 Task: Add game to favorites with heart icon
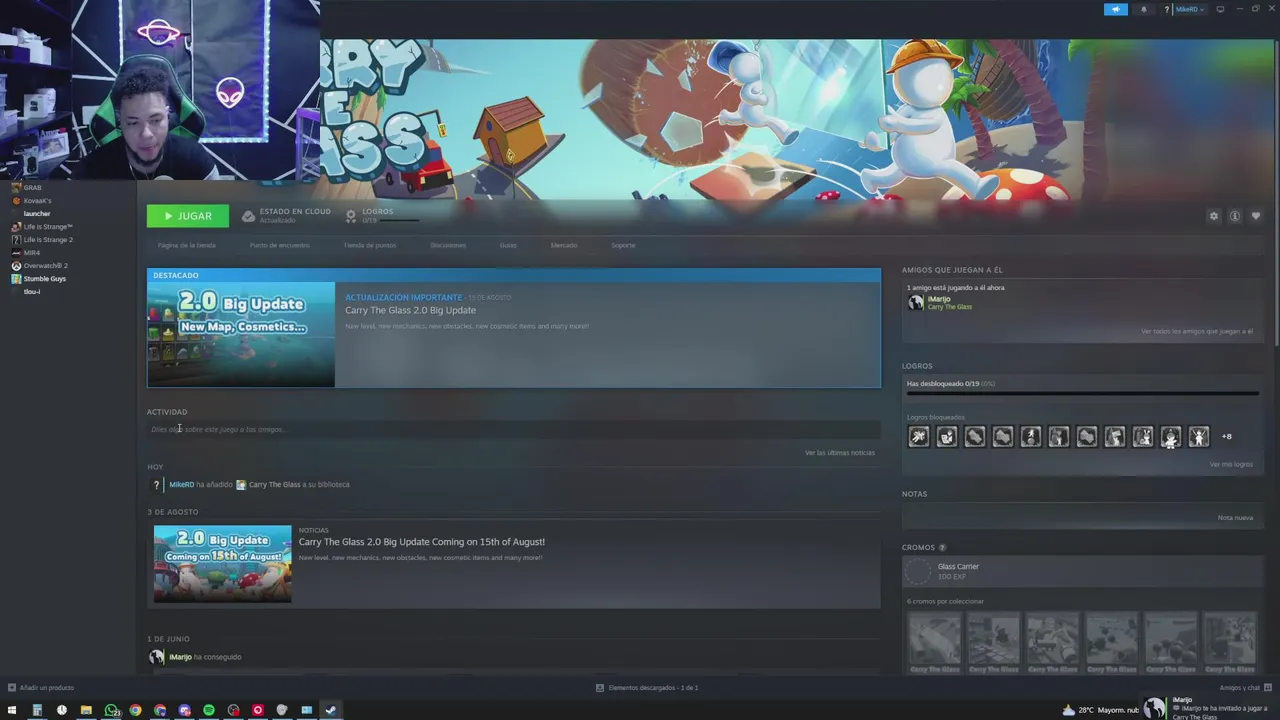pyautogui.click(x=1256, y=216)
